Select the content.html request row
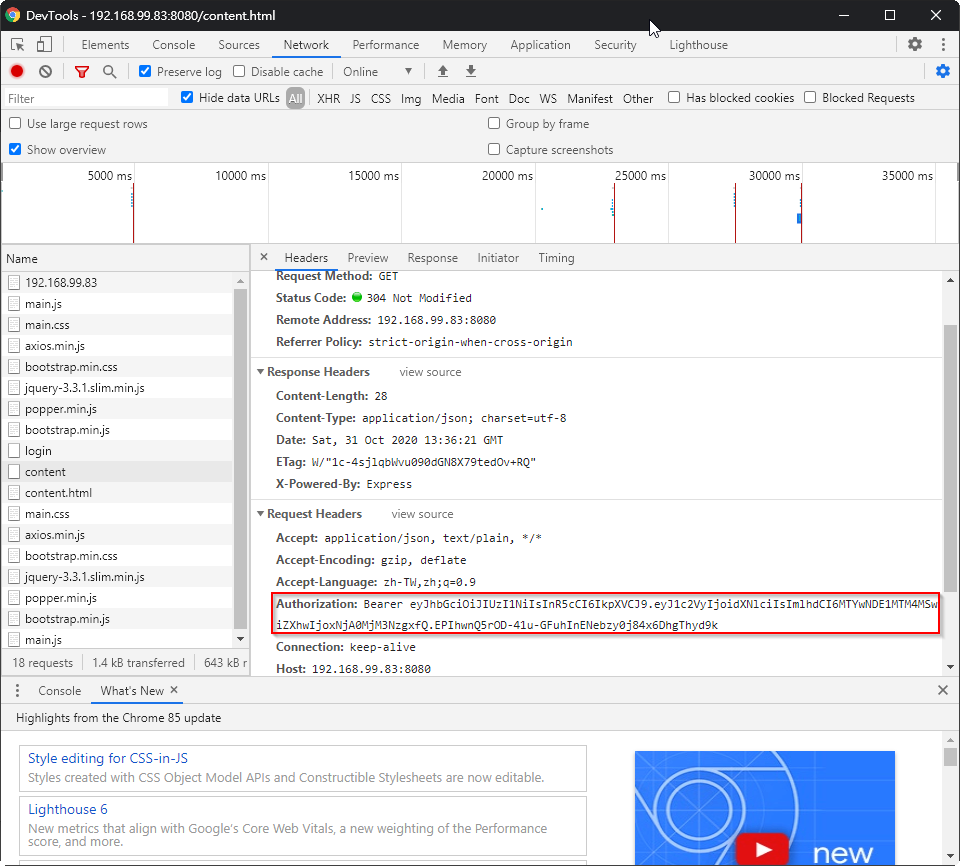 coord(117,493)
